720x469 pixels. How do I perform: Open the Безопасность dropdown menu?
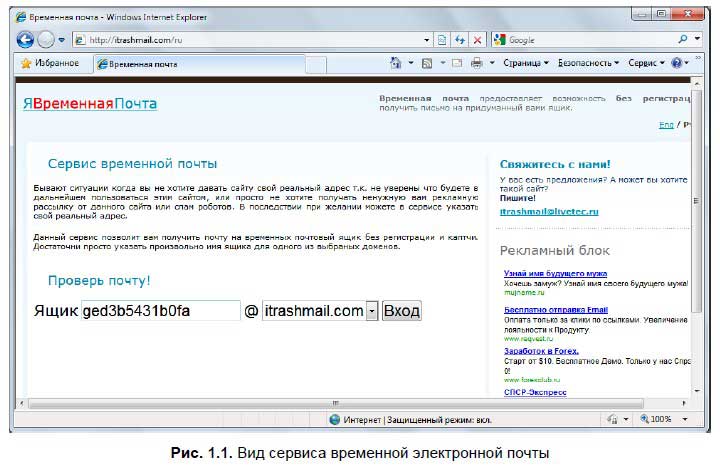click(589, 63)
